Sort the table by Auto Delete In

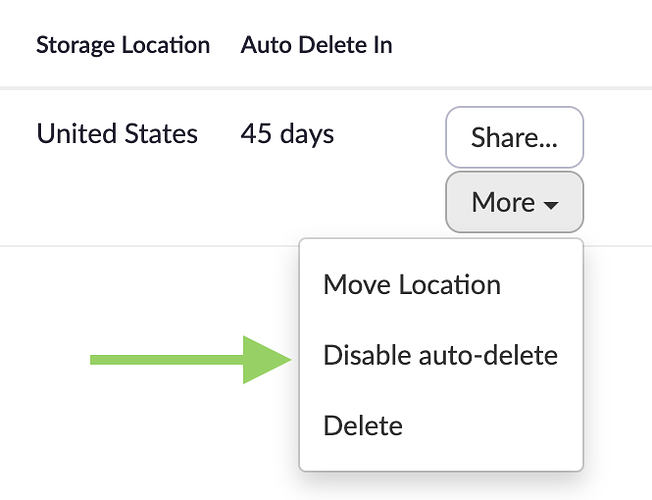pos(316,45)
